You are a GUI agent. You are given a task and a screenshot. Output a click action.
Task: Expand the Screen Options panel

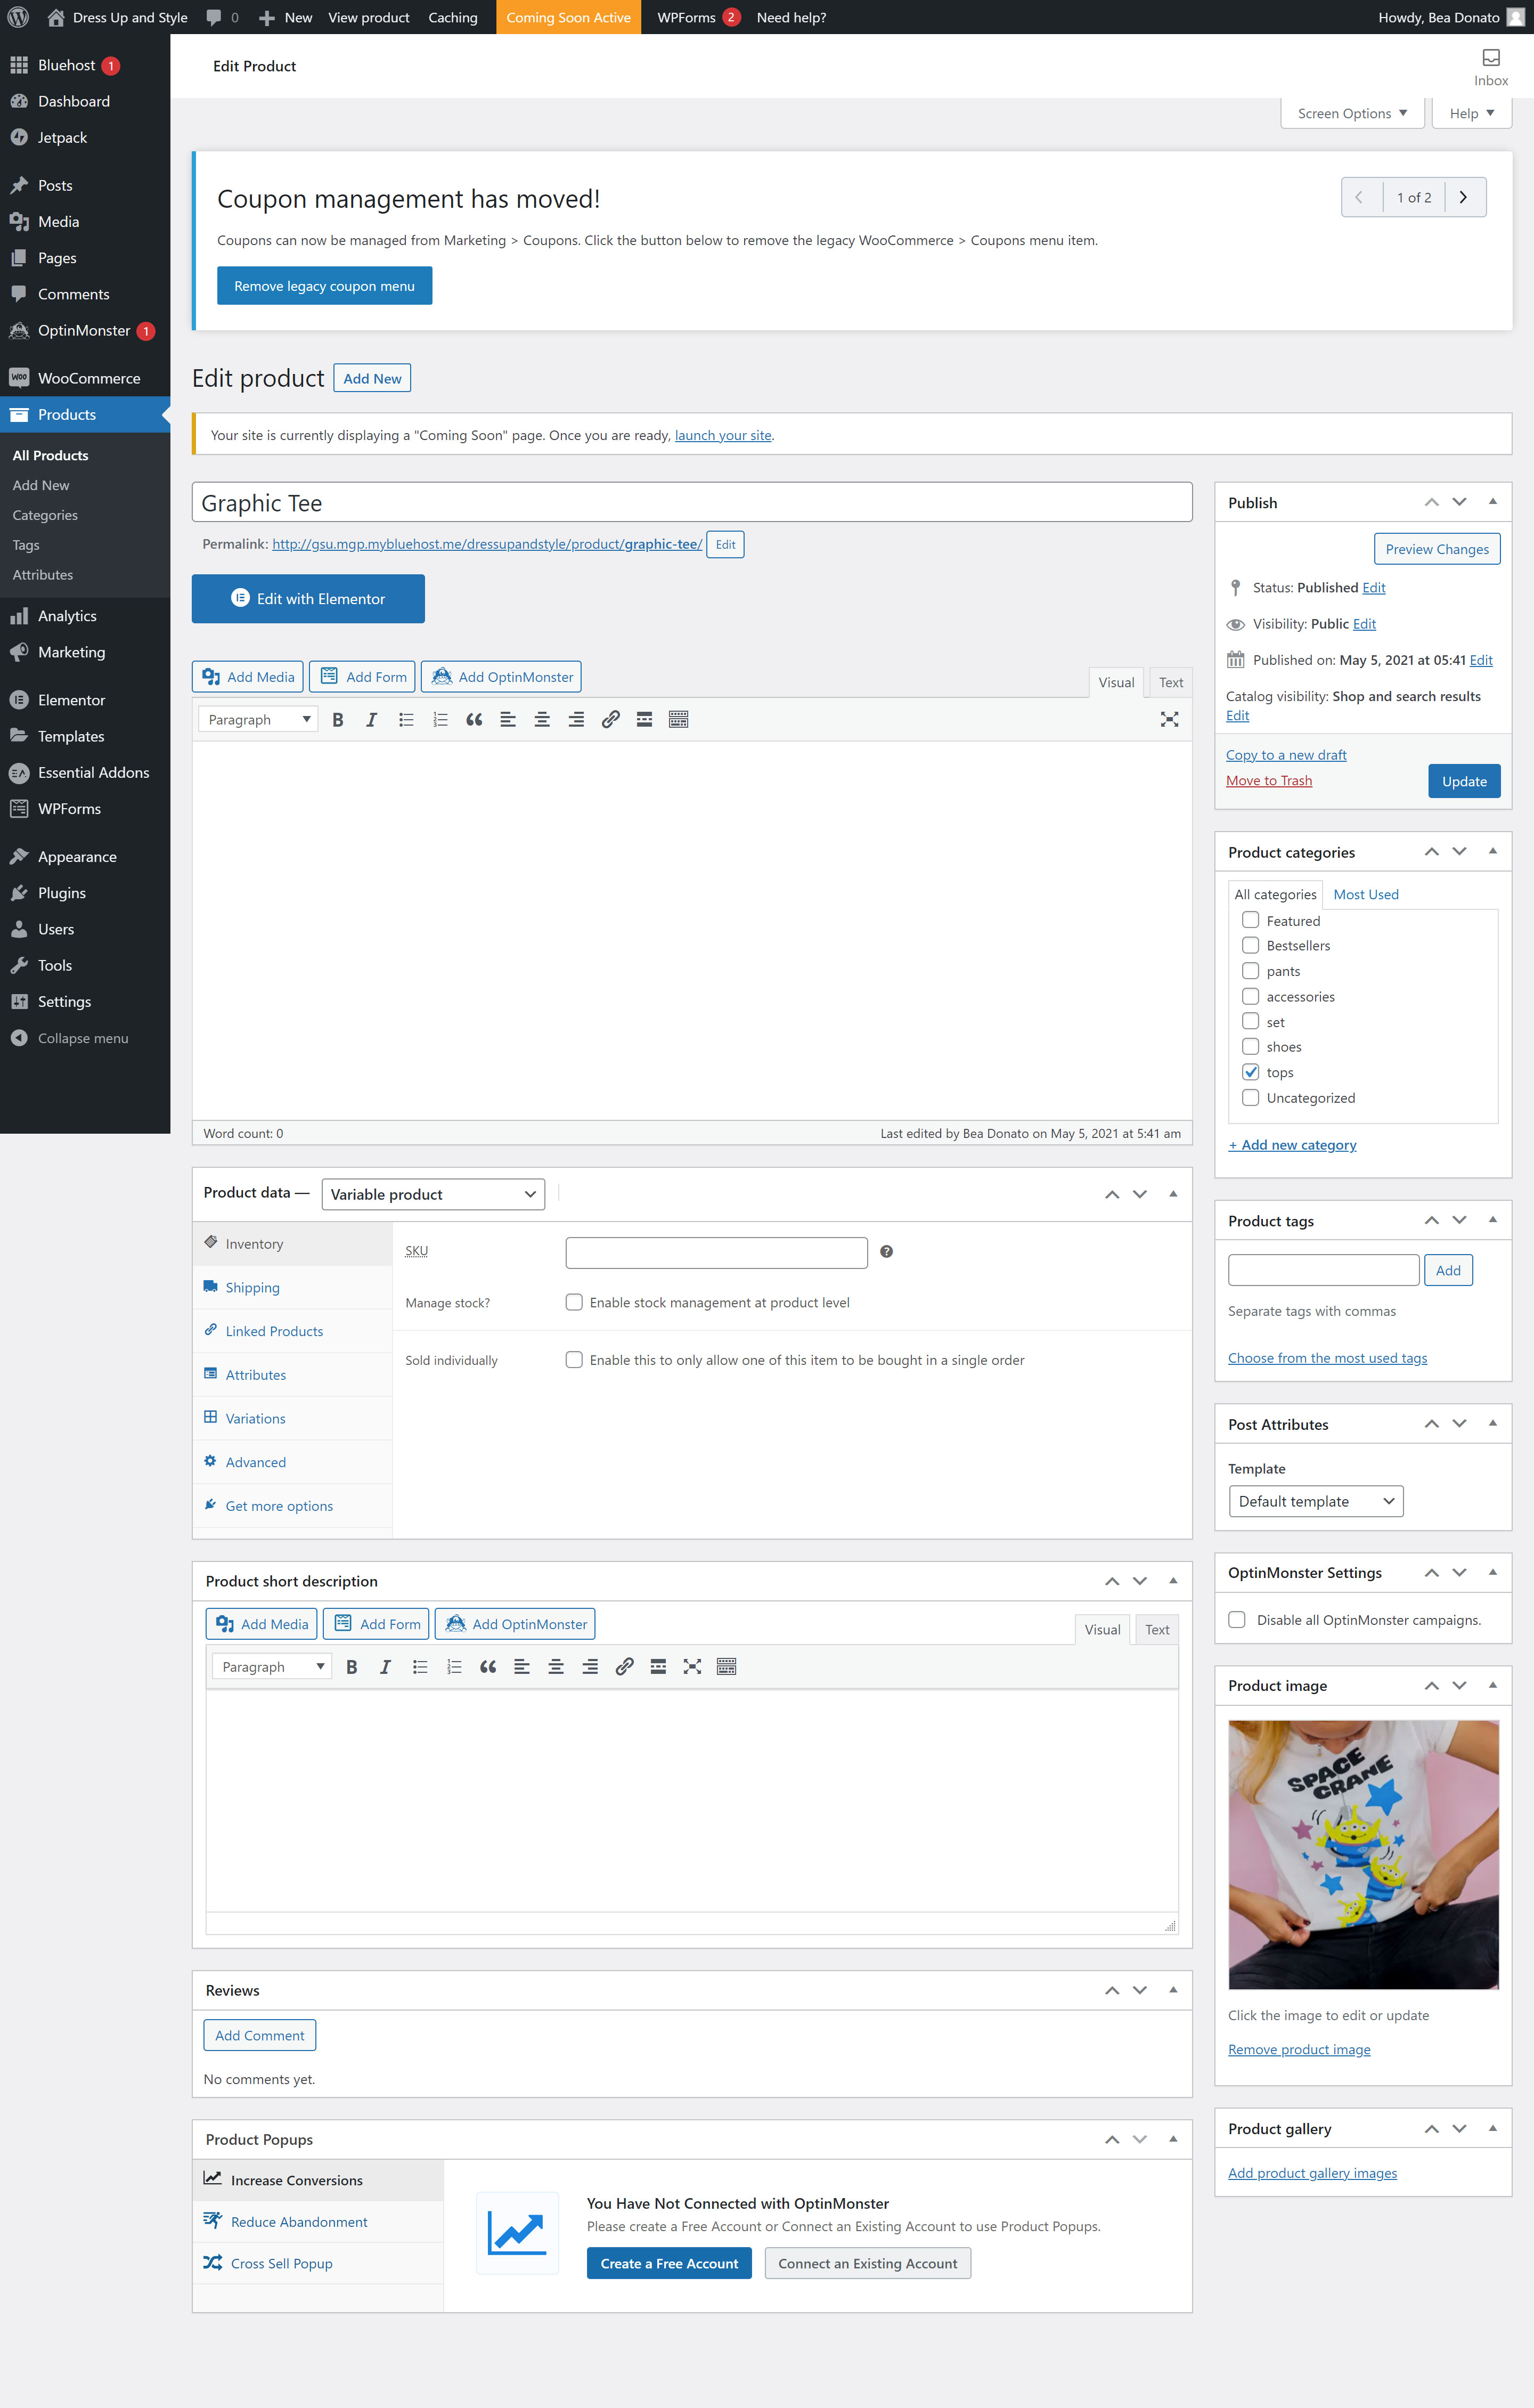pyautogui.click(x=1352, y=113)
